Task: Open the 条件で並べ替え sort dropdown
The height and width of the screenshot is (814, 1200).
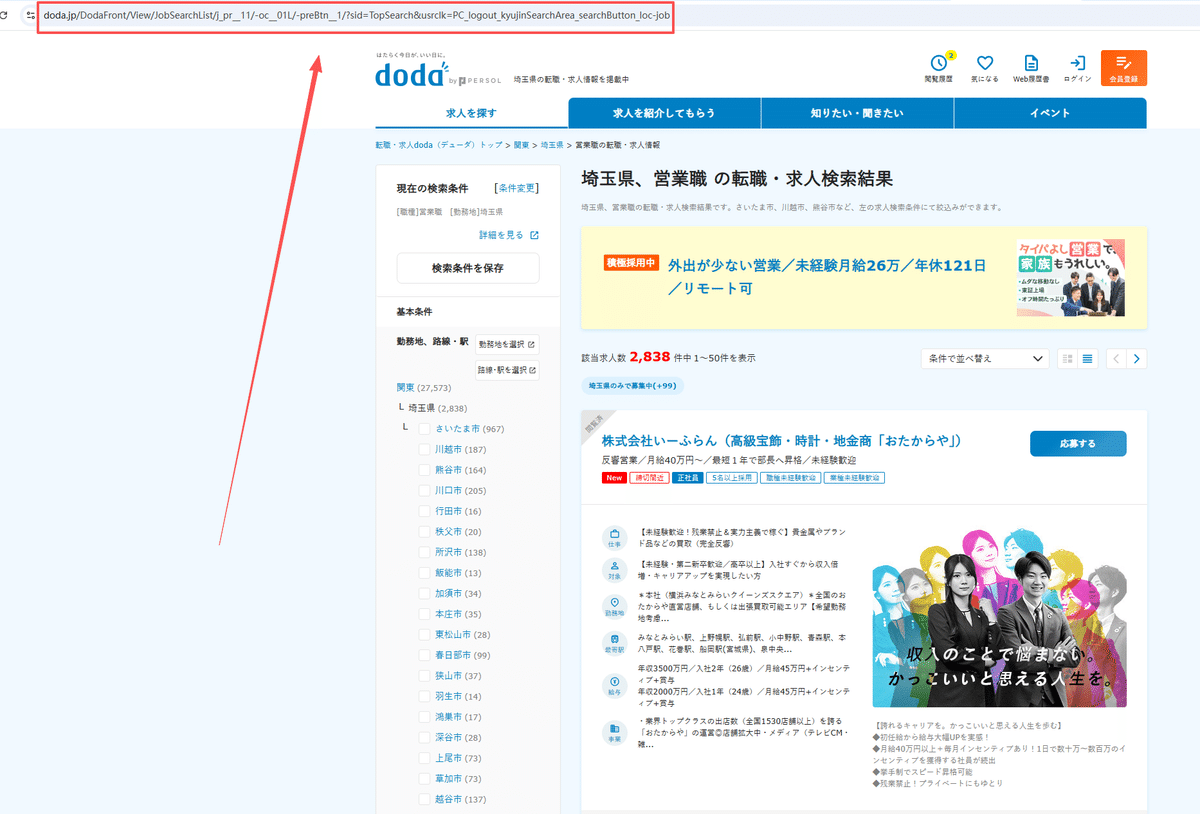Action: [985, 359]
